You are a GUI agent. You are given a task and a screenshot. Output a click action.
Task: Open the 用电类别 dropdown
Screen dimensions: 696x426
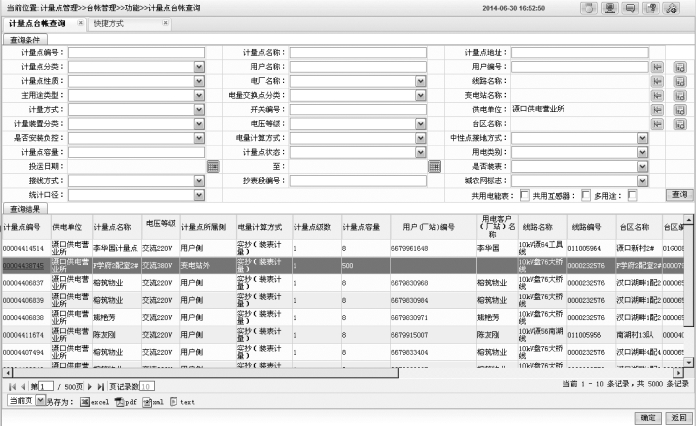tap(642, 152)
